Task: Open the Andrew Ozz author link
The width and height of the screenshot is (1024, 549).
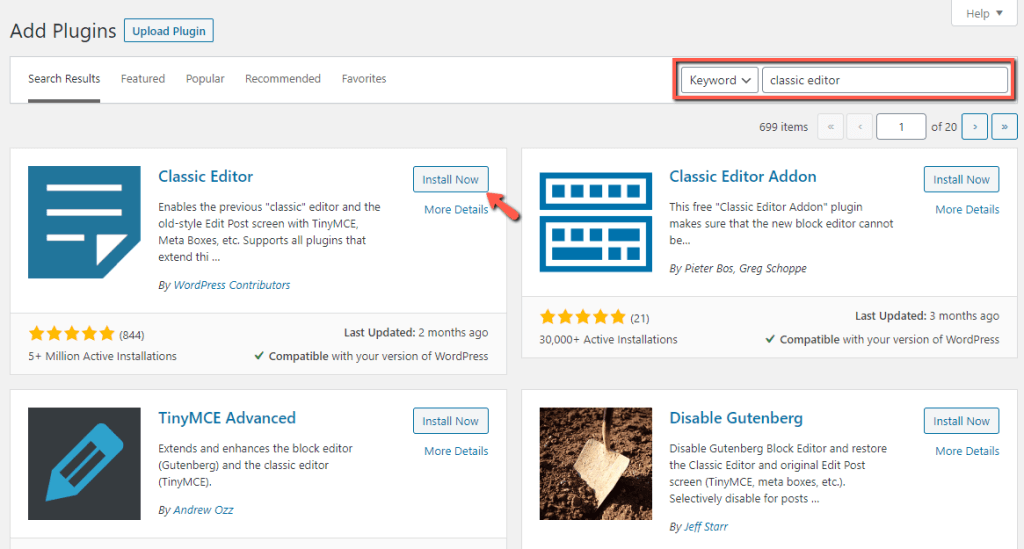Action: (203, 510)
